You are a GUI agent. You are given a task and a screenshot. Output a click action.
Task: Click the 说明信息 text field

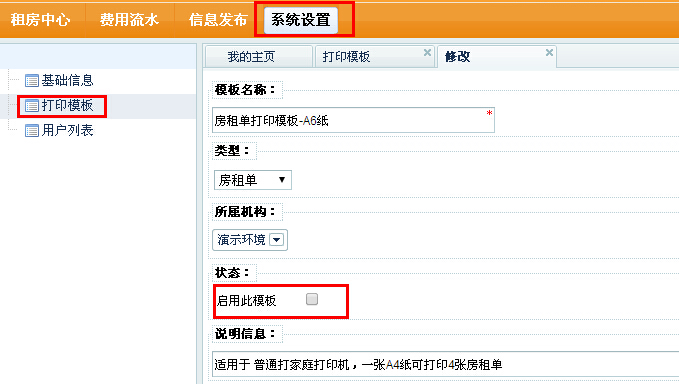446,365
